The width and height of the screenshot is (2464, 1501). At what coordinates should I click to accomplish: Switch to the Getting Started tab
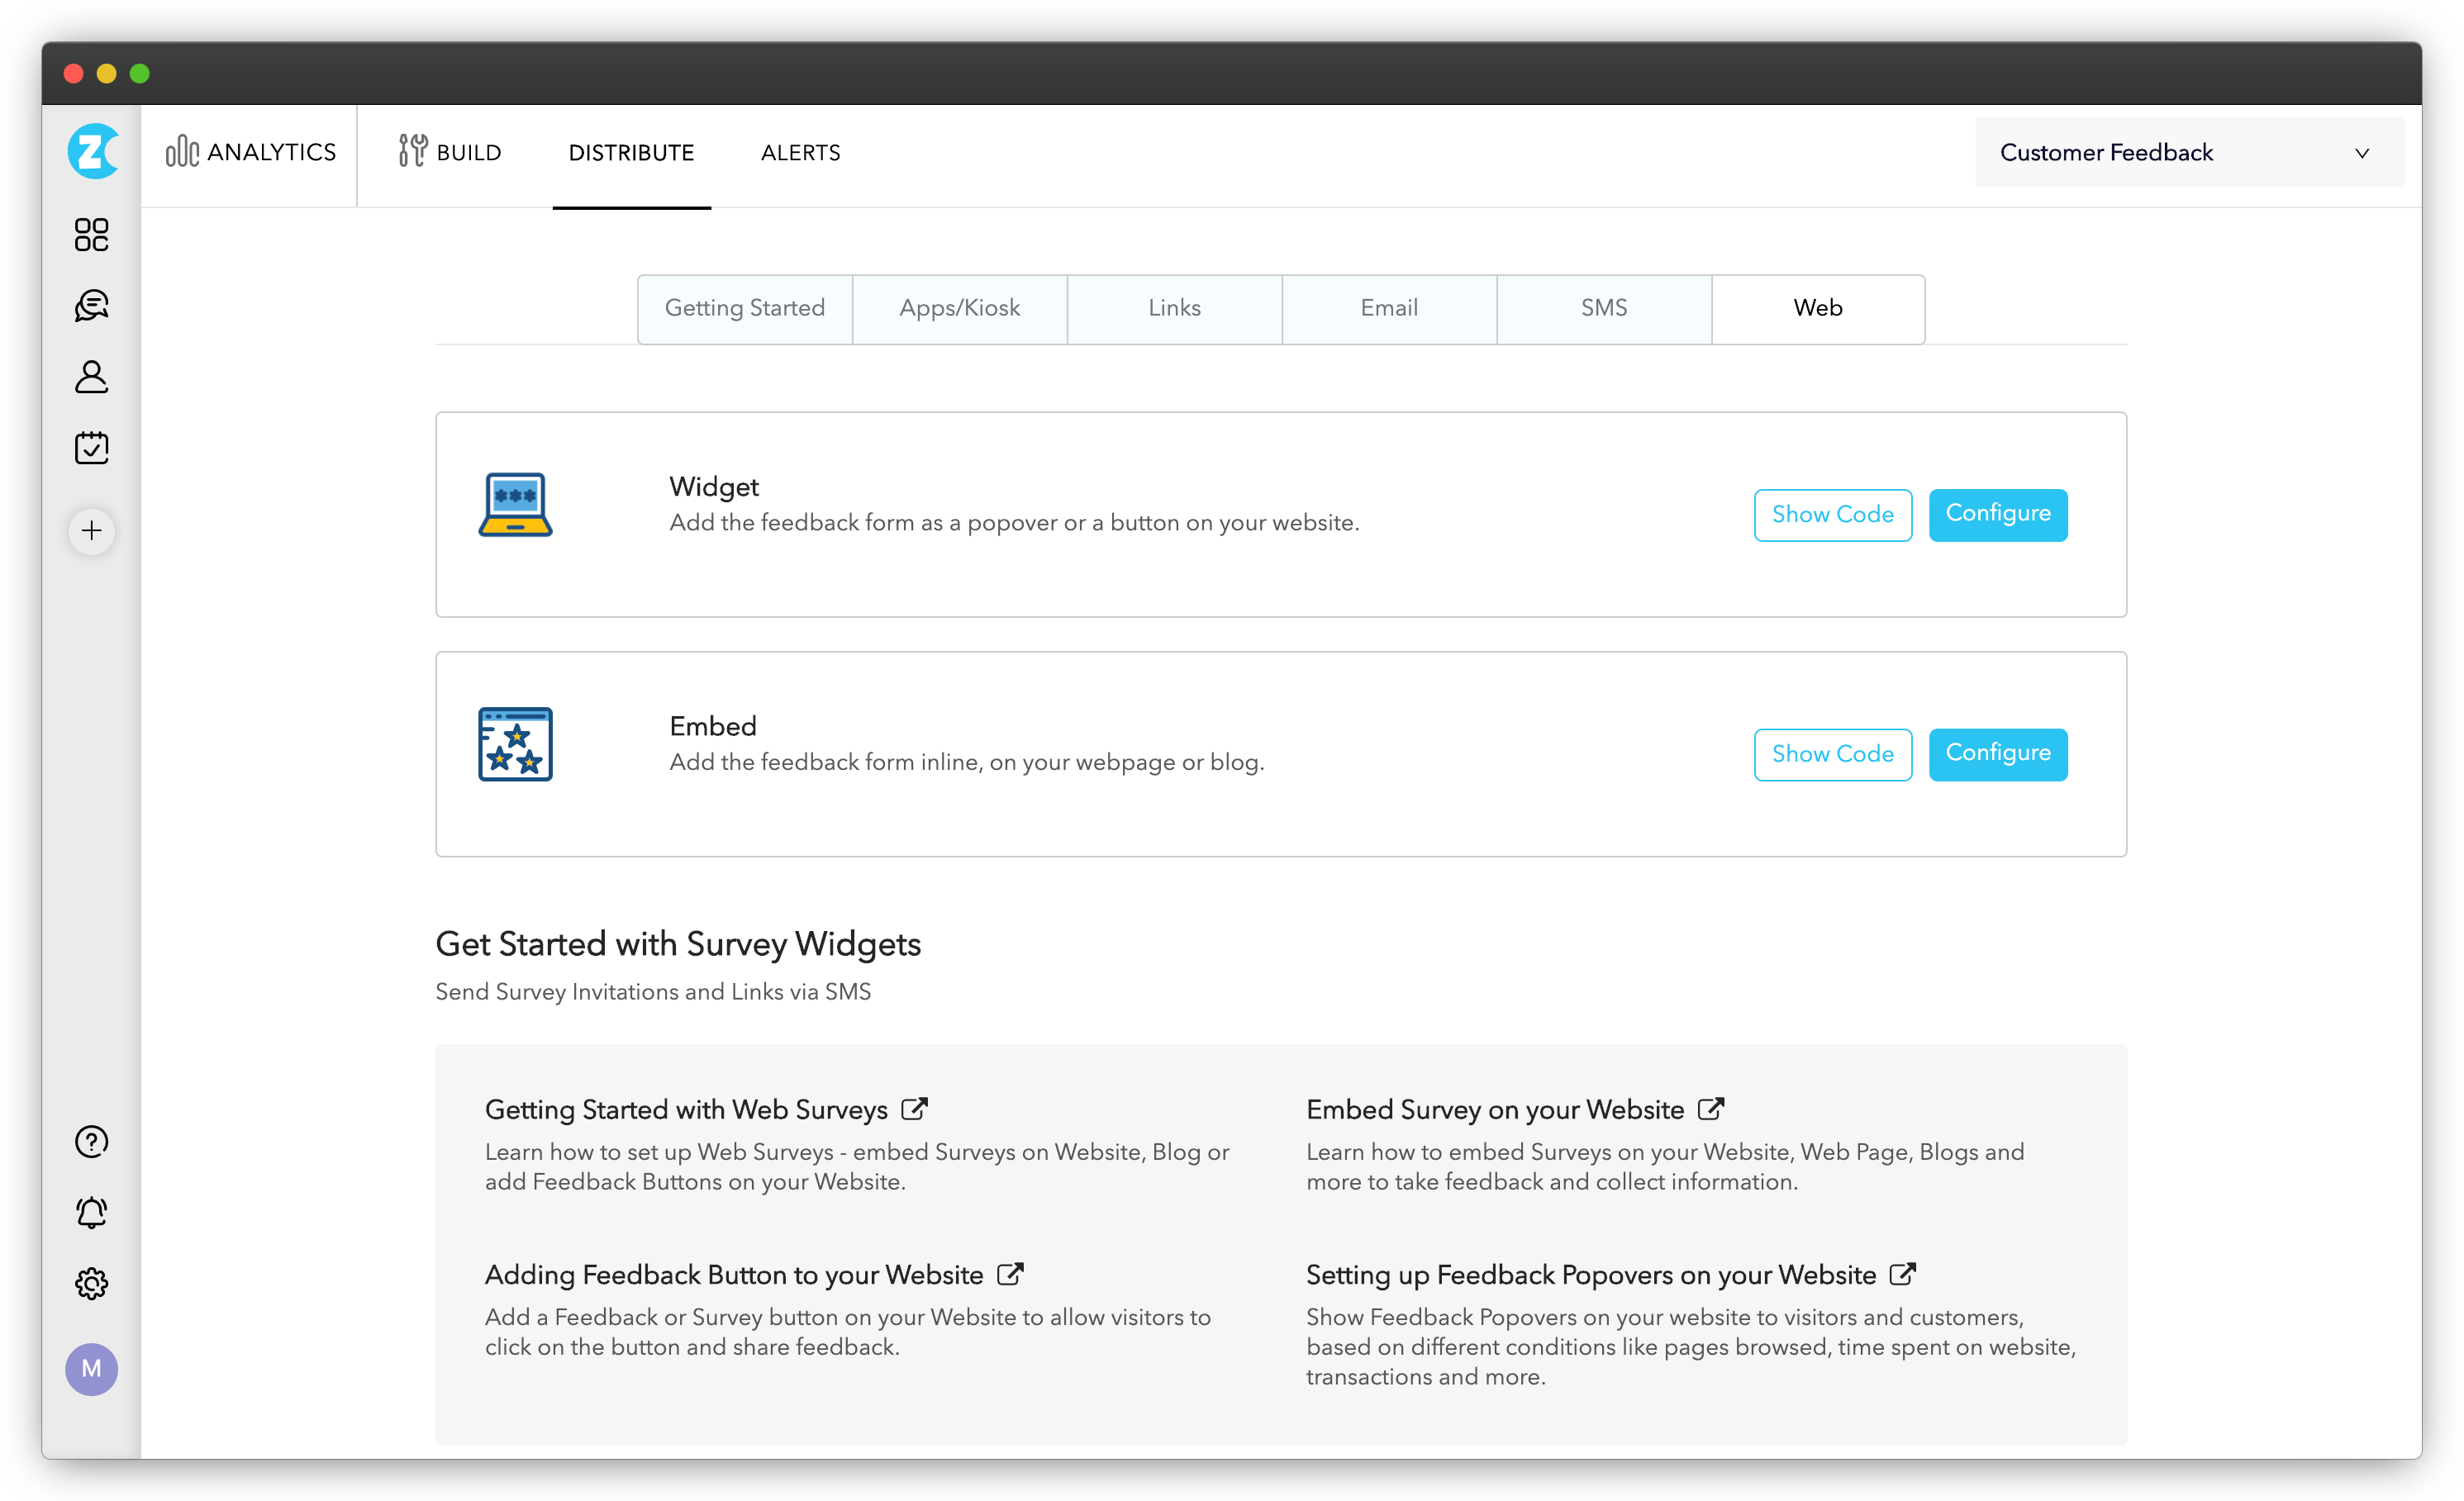click(743, 308)
